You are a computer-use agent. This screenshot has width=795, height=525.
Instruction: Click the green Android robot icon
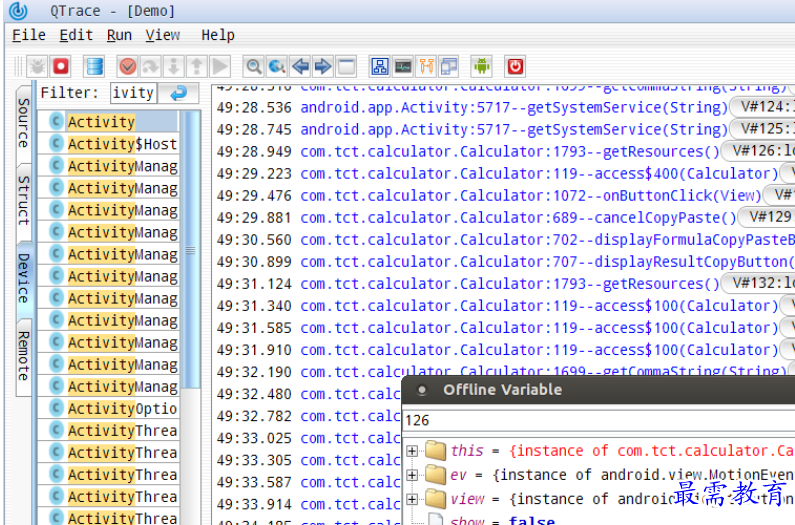pos(482,67)
